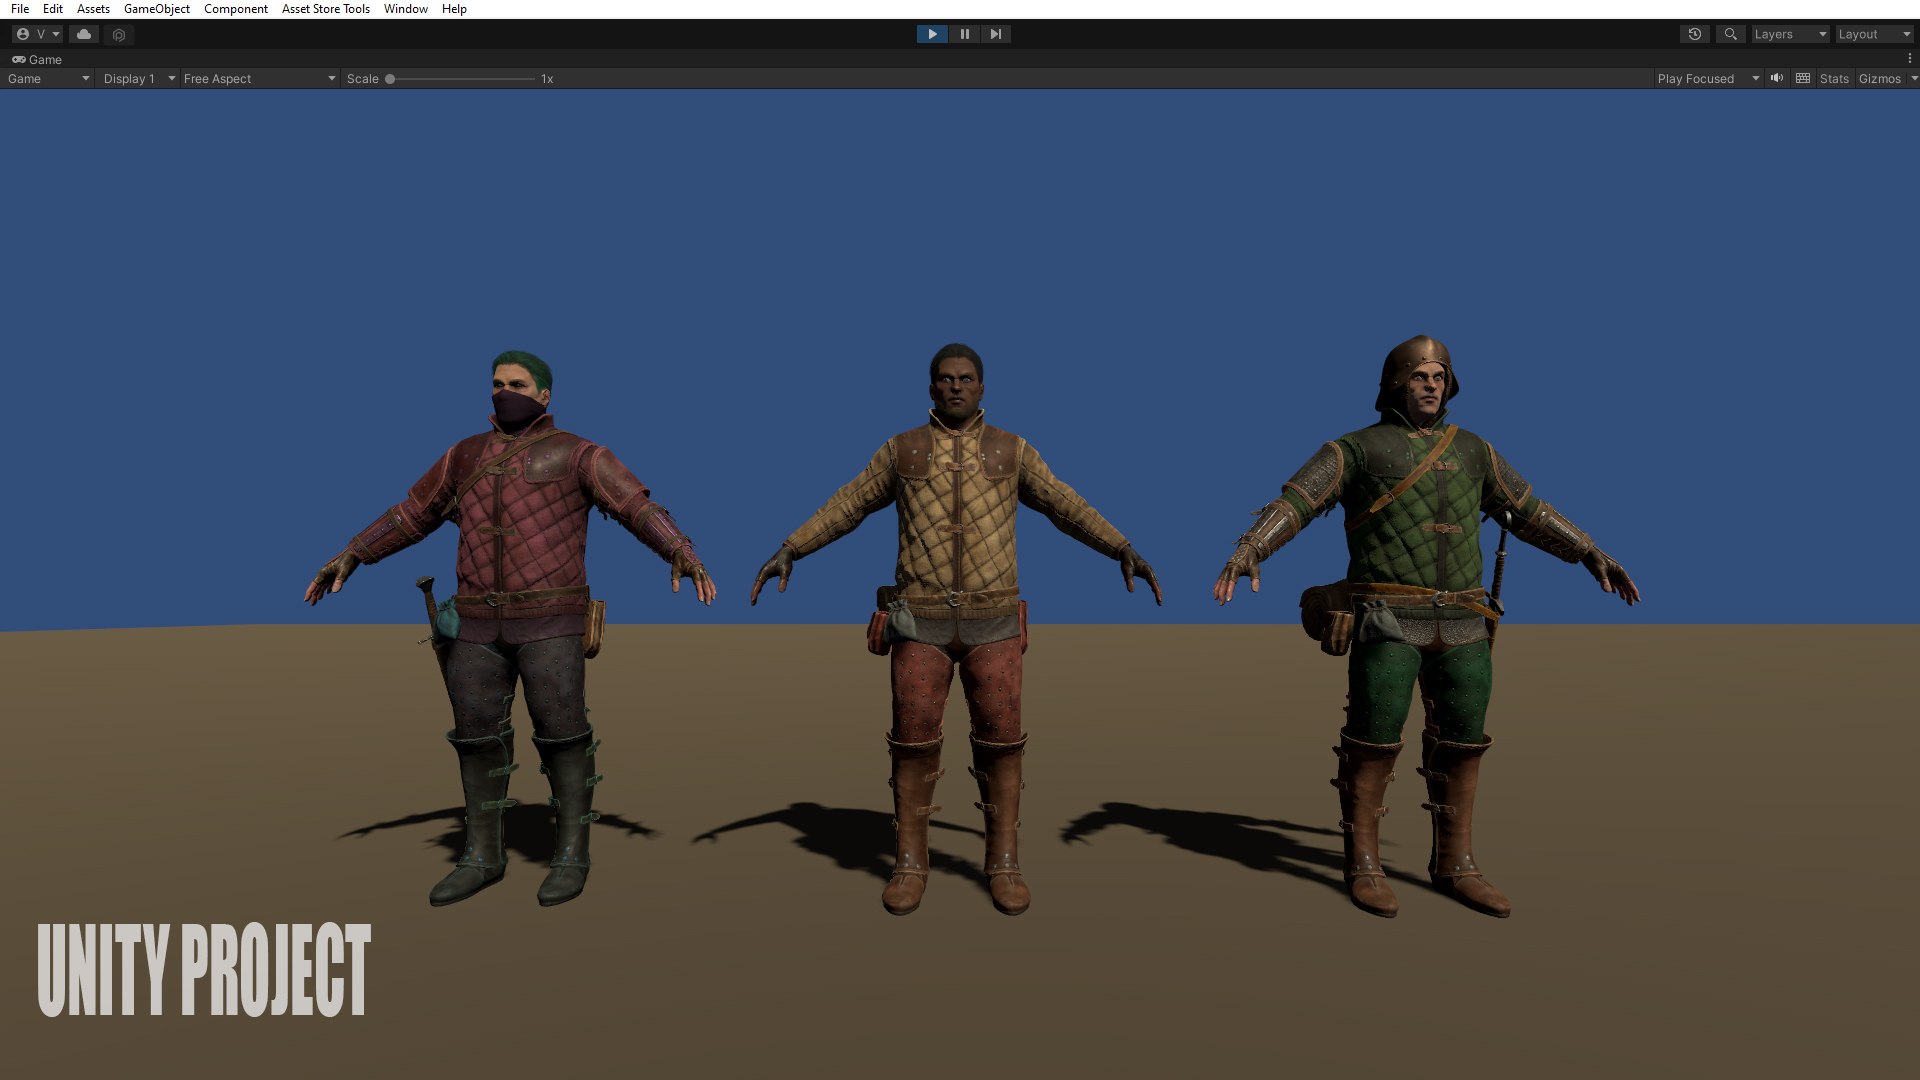Select the Game view tab
Image resolution: width=1920 pixels, height=1080 pixels.
(37, 60)
